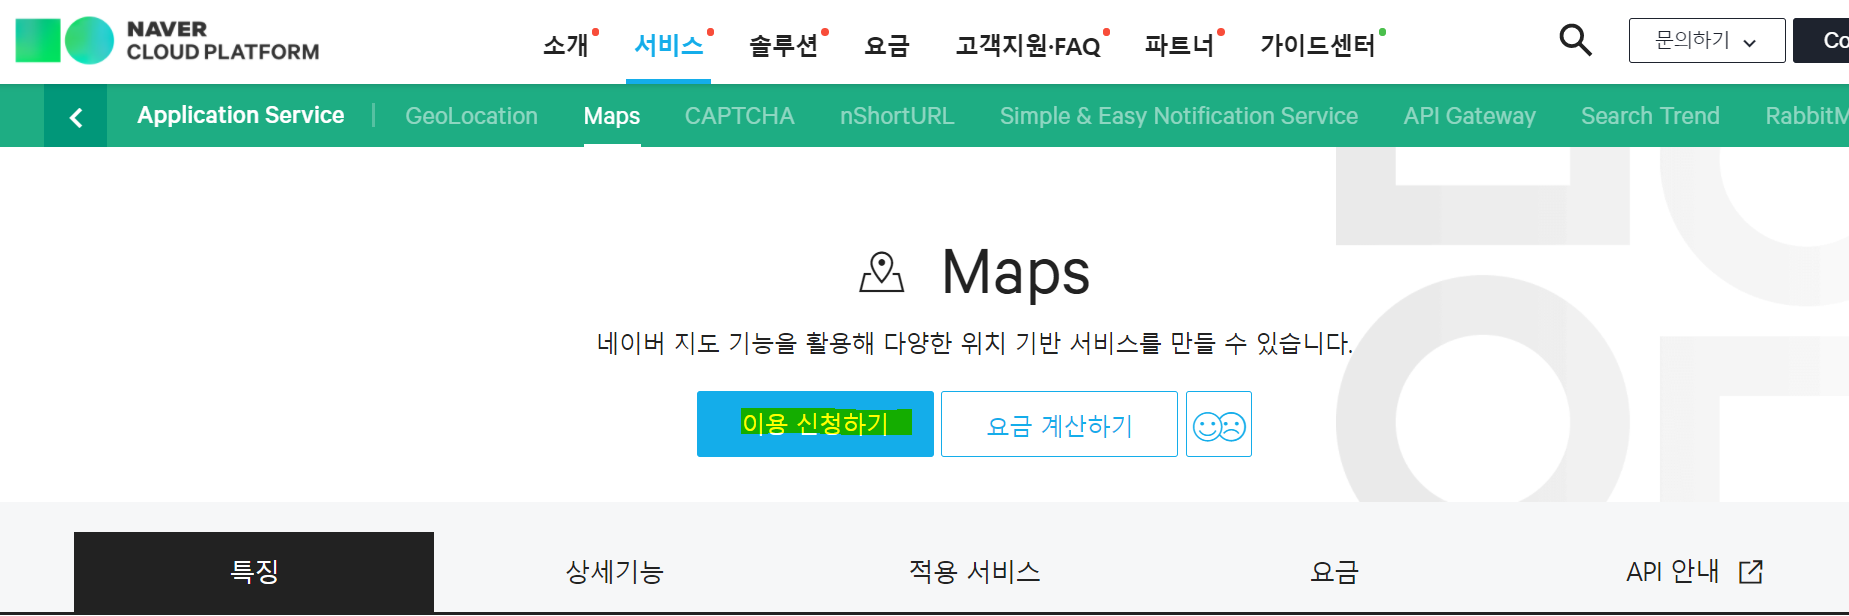Open the 고객지원·FAQ menu
This screenshot has width=1849, height=616.
coord(1028,45)
